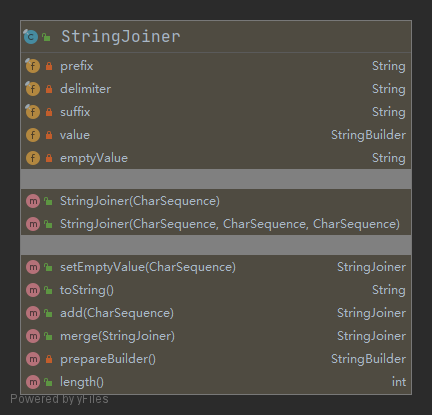Click the method icon beside length()

pos(33,382)
